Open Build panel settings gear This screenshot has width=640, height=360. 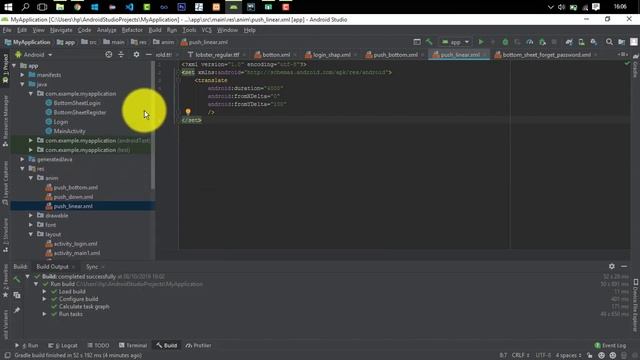click(x=611, y=266)
